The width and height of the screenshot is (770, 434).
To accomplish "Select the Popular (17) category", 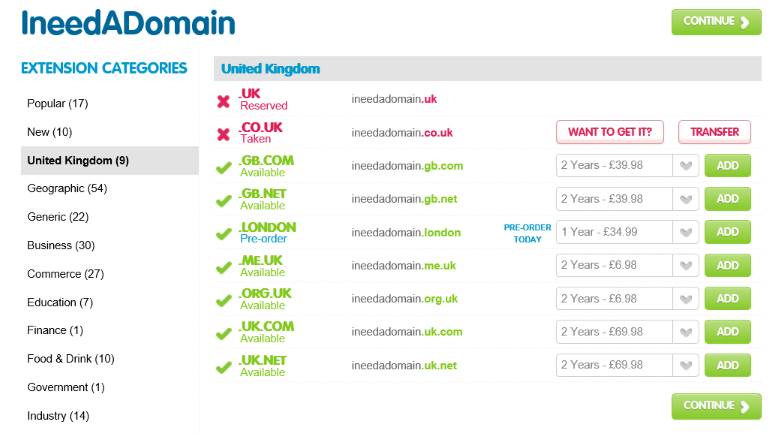I will click(x=58, y=103).
